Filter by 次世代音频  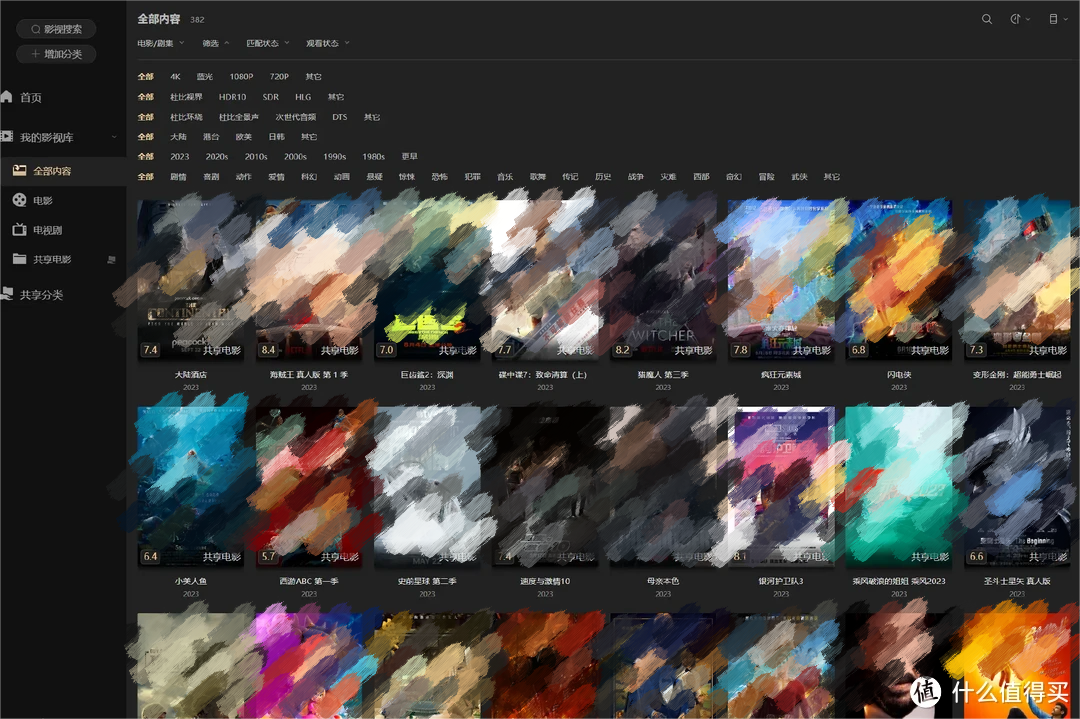pyautogui.click(x=295, y=117)
